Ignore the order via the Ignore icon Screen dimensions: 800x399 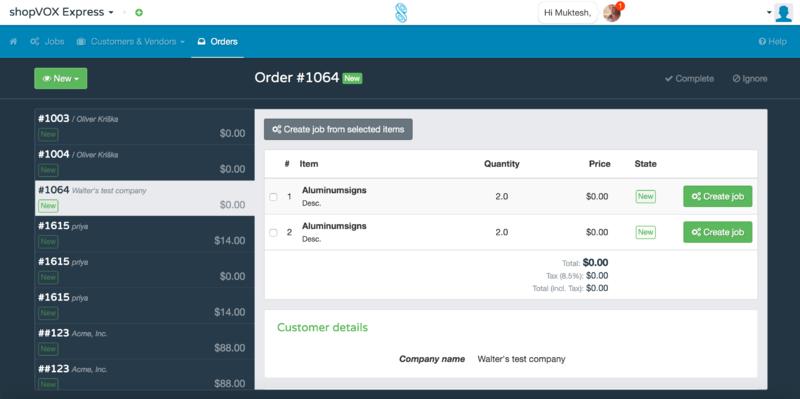[x=749, y=79]
